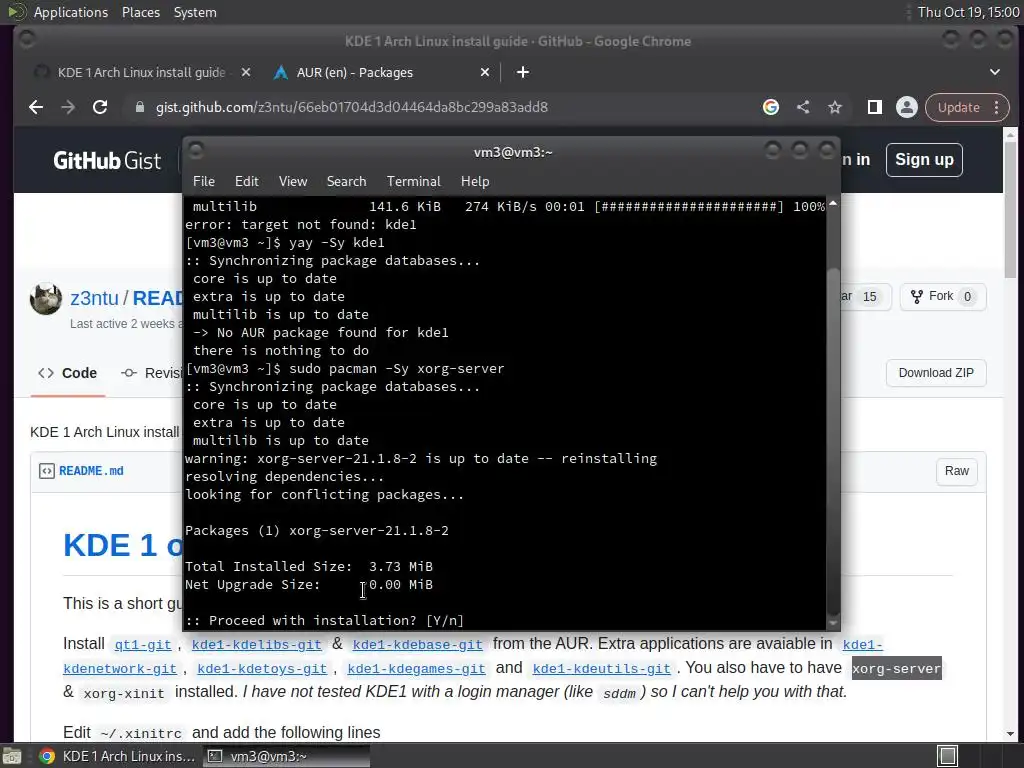1024x768 pixels.
Task: Open Chrome profile avatar
Action: [906, 107]
